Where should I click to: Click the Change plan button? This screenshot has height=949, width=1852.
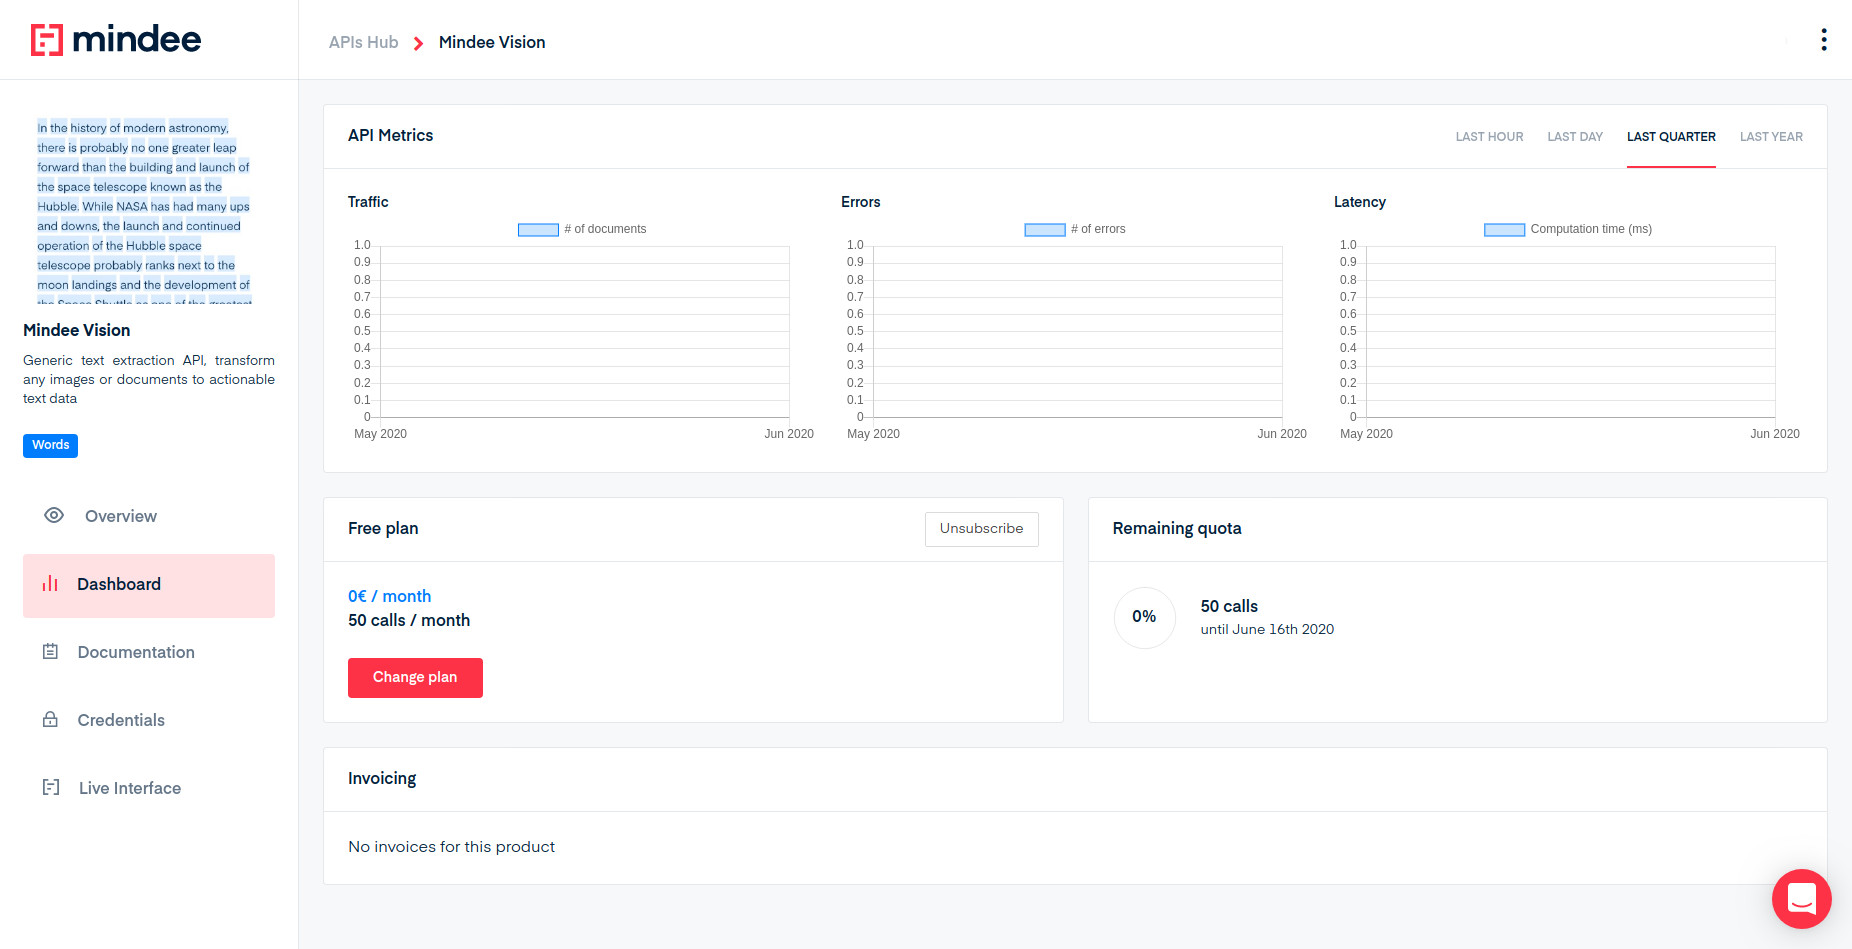coord(415,677)
